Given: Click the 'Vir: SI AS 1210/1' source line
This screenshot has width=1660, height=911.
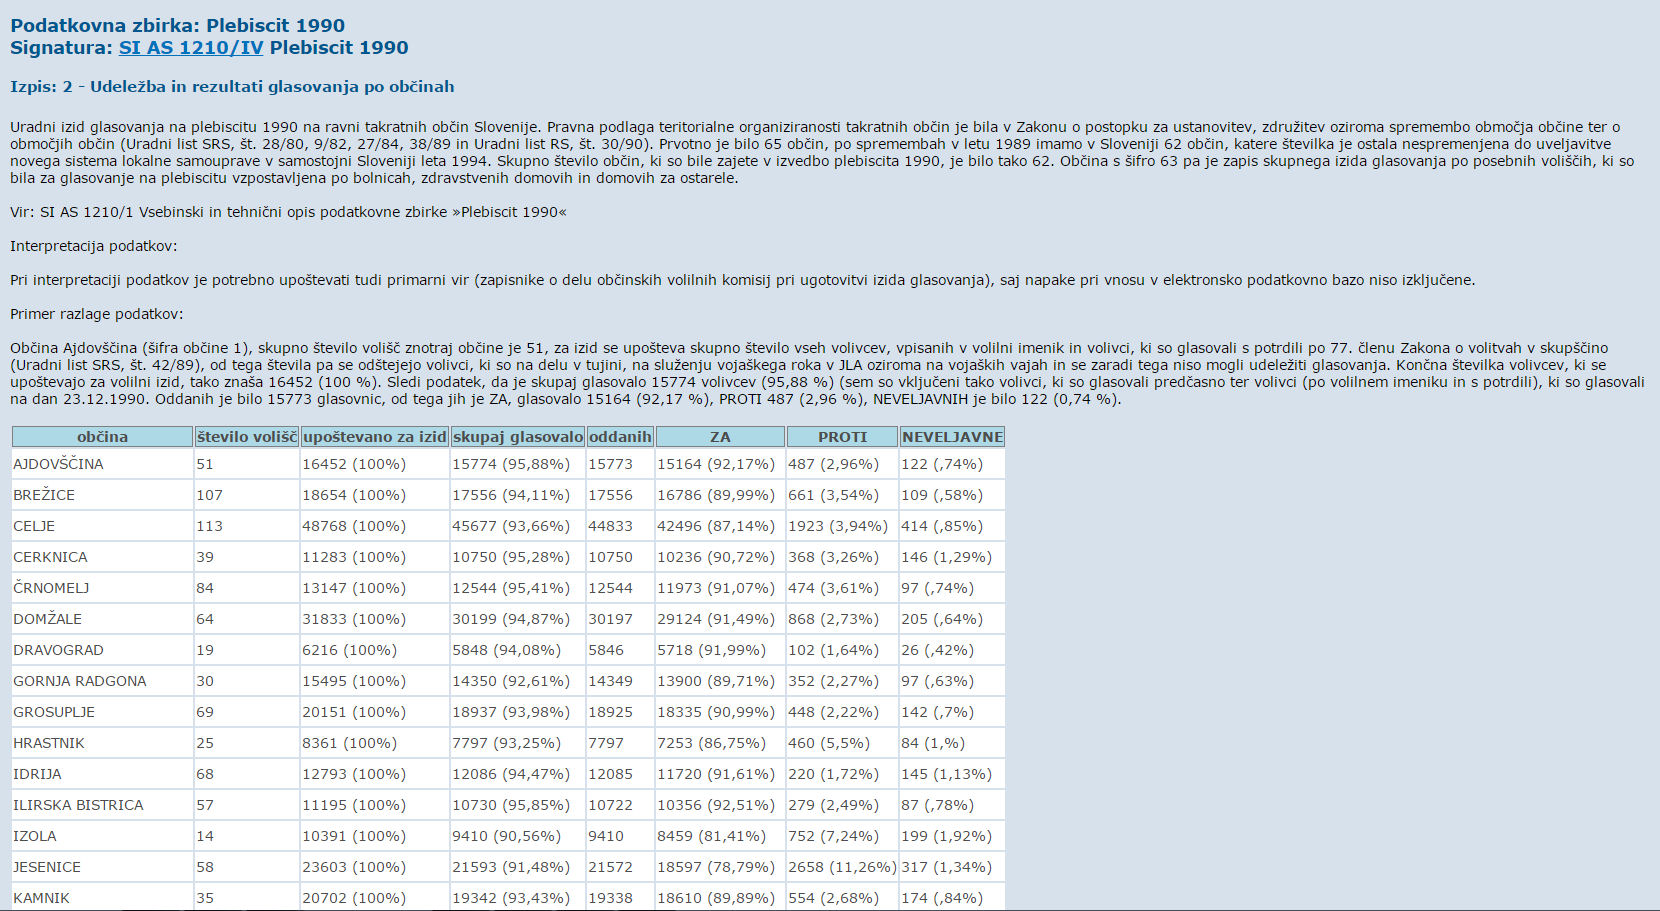Looking at the screenshot, I should [x=288, y=212].
